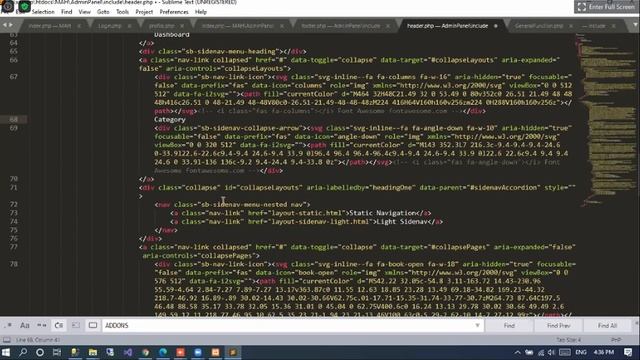Screen dimensions: 640x360
Task: Click the touch keyboard tray icon
Action: click(565, 352)
